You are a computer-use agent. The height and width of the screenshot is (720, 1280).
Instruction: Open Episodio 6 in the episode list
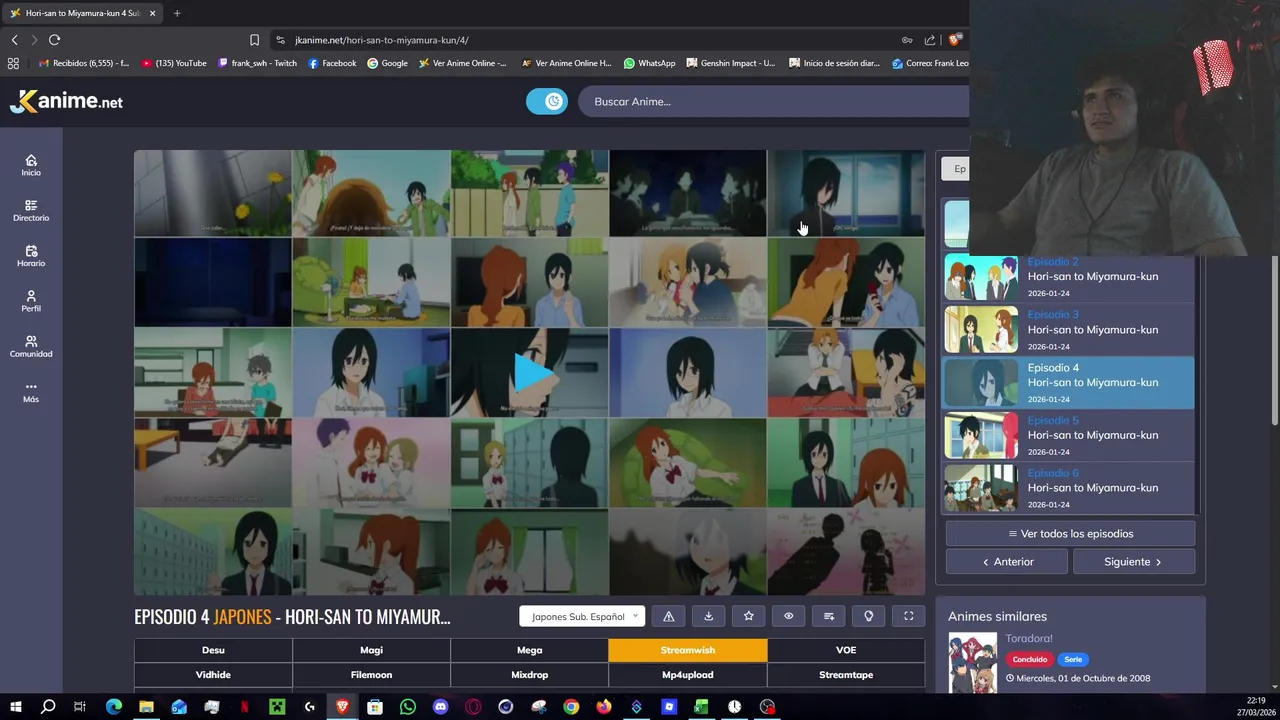click(x=1069, y=488)
